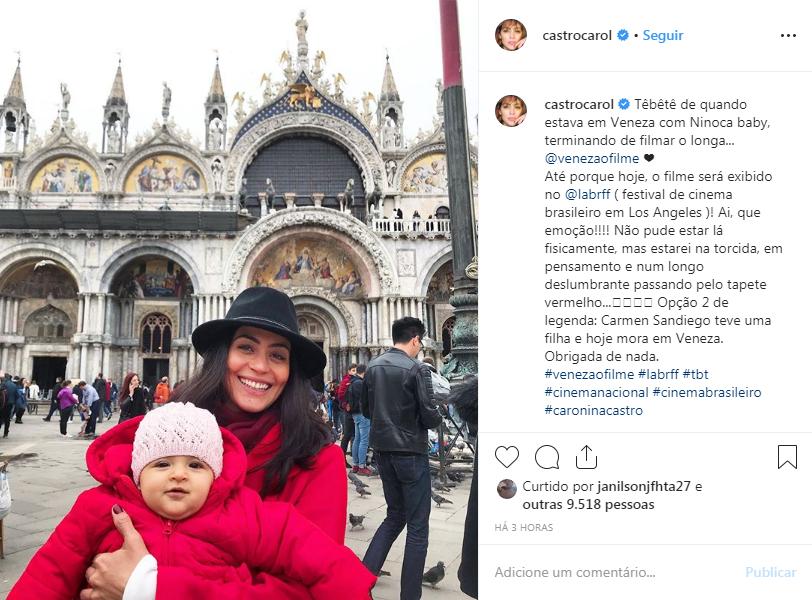Open the #cinemanacional hashtag
The image size is (812, 600).
click(x=596, y=392)
